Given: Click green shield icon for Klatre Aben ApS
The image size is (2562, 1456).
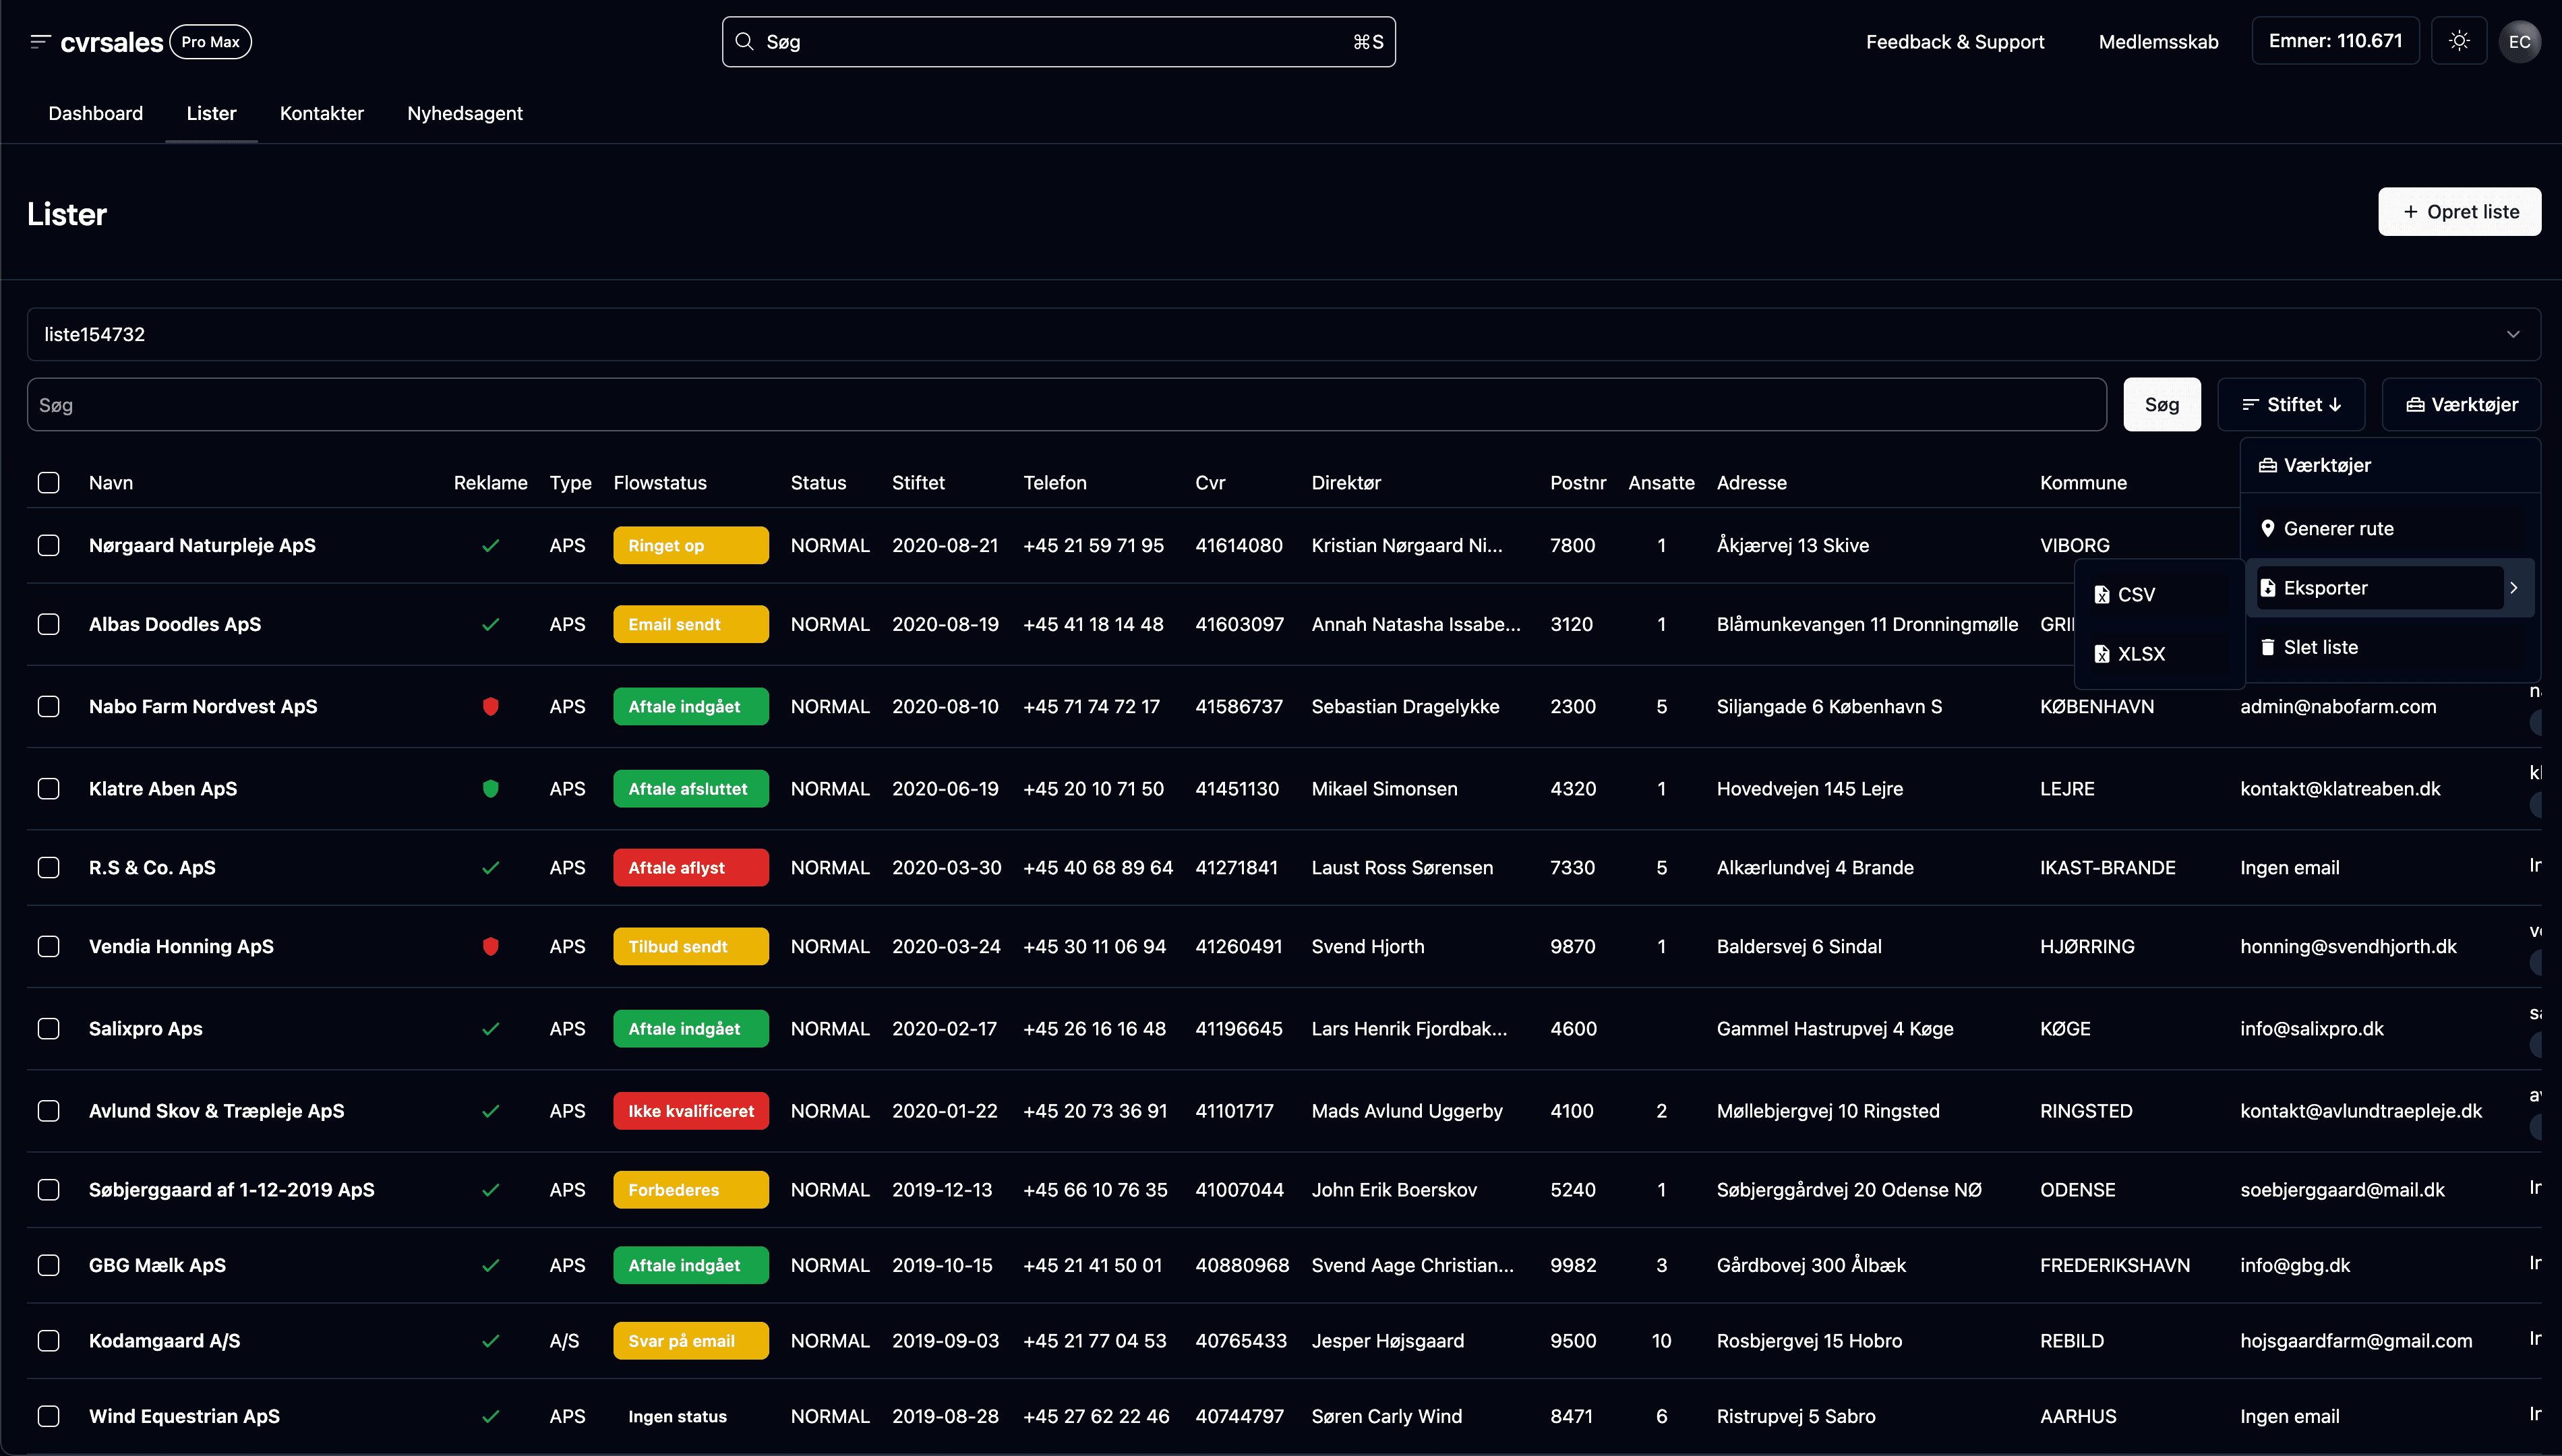Looking at the screenshot, I should coord(490,788).
